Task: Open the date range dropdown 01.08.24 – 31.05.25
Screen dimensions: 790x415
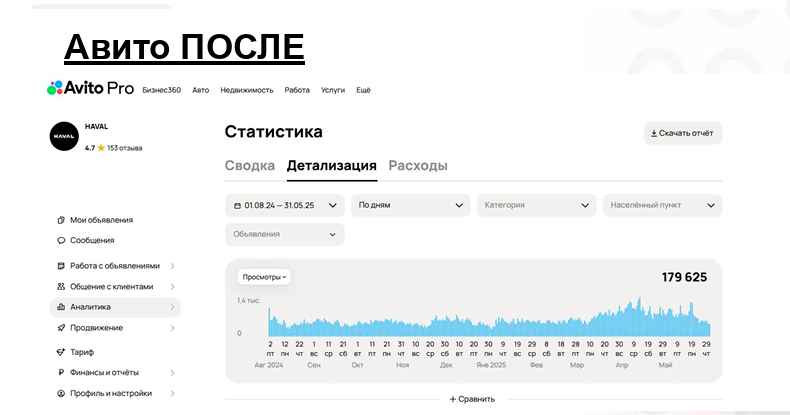Action: coord(285,205)
